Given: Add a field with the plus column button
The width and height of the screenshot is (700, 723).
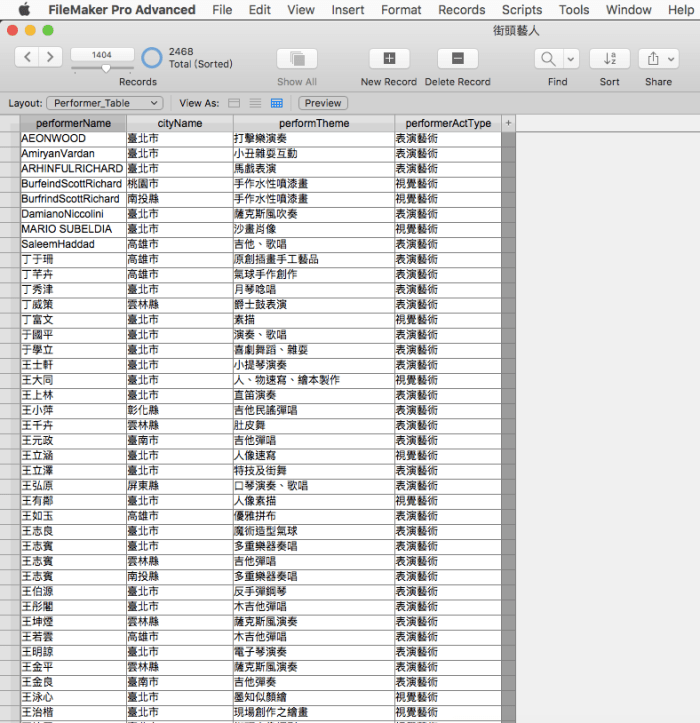Looking at the screenshot, I should coord(508,123).
